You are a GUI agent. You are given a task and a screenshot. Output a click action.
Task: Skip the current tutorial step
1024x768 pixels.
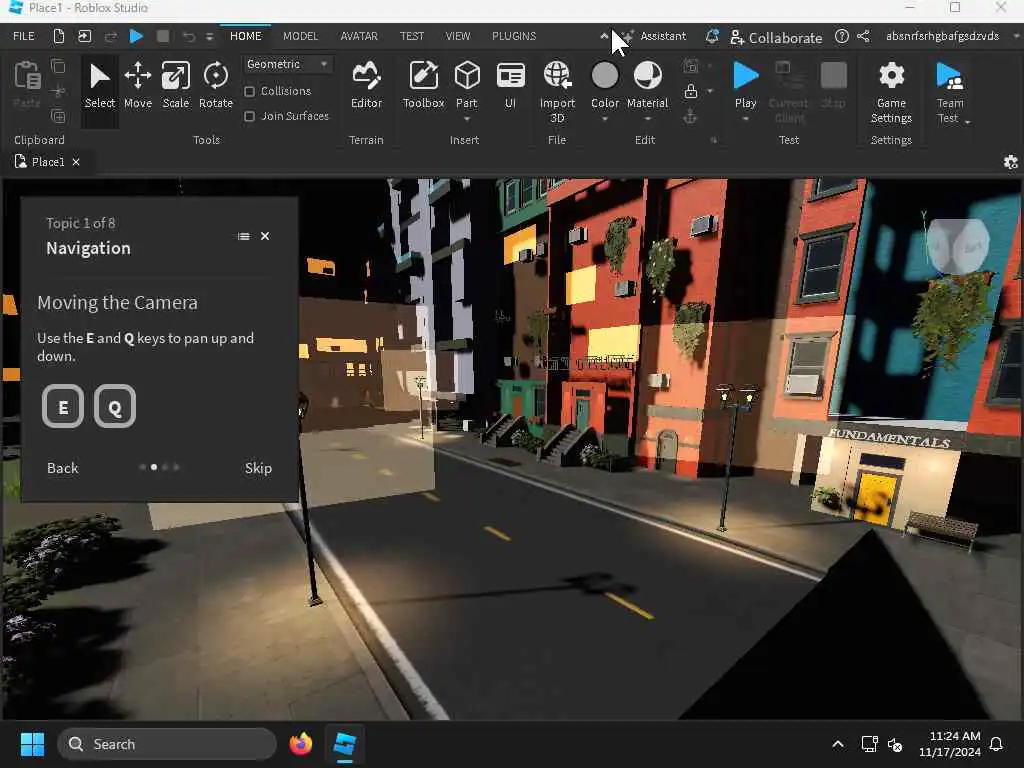[x=258, y=468]
